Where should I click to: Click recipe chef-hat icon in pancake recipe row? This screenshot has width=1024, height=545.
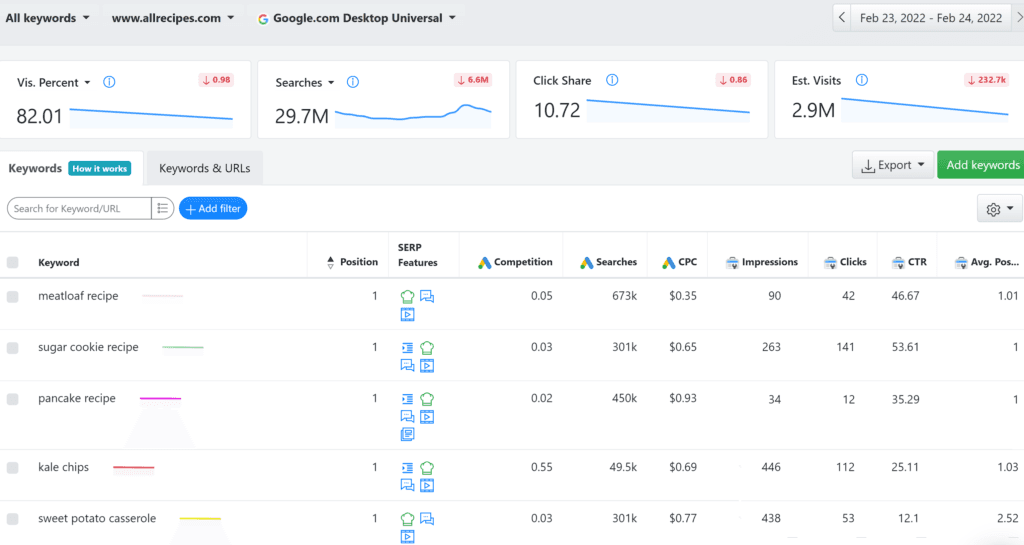427,399
